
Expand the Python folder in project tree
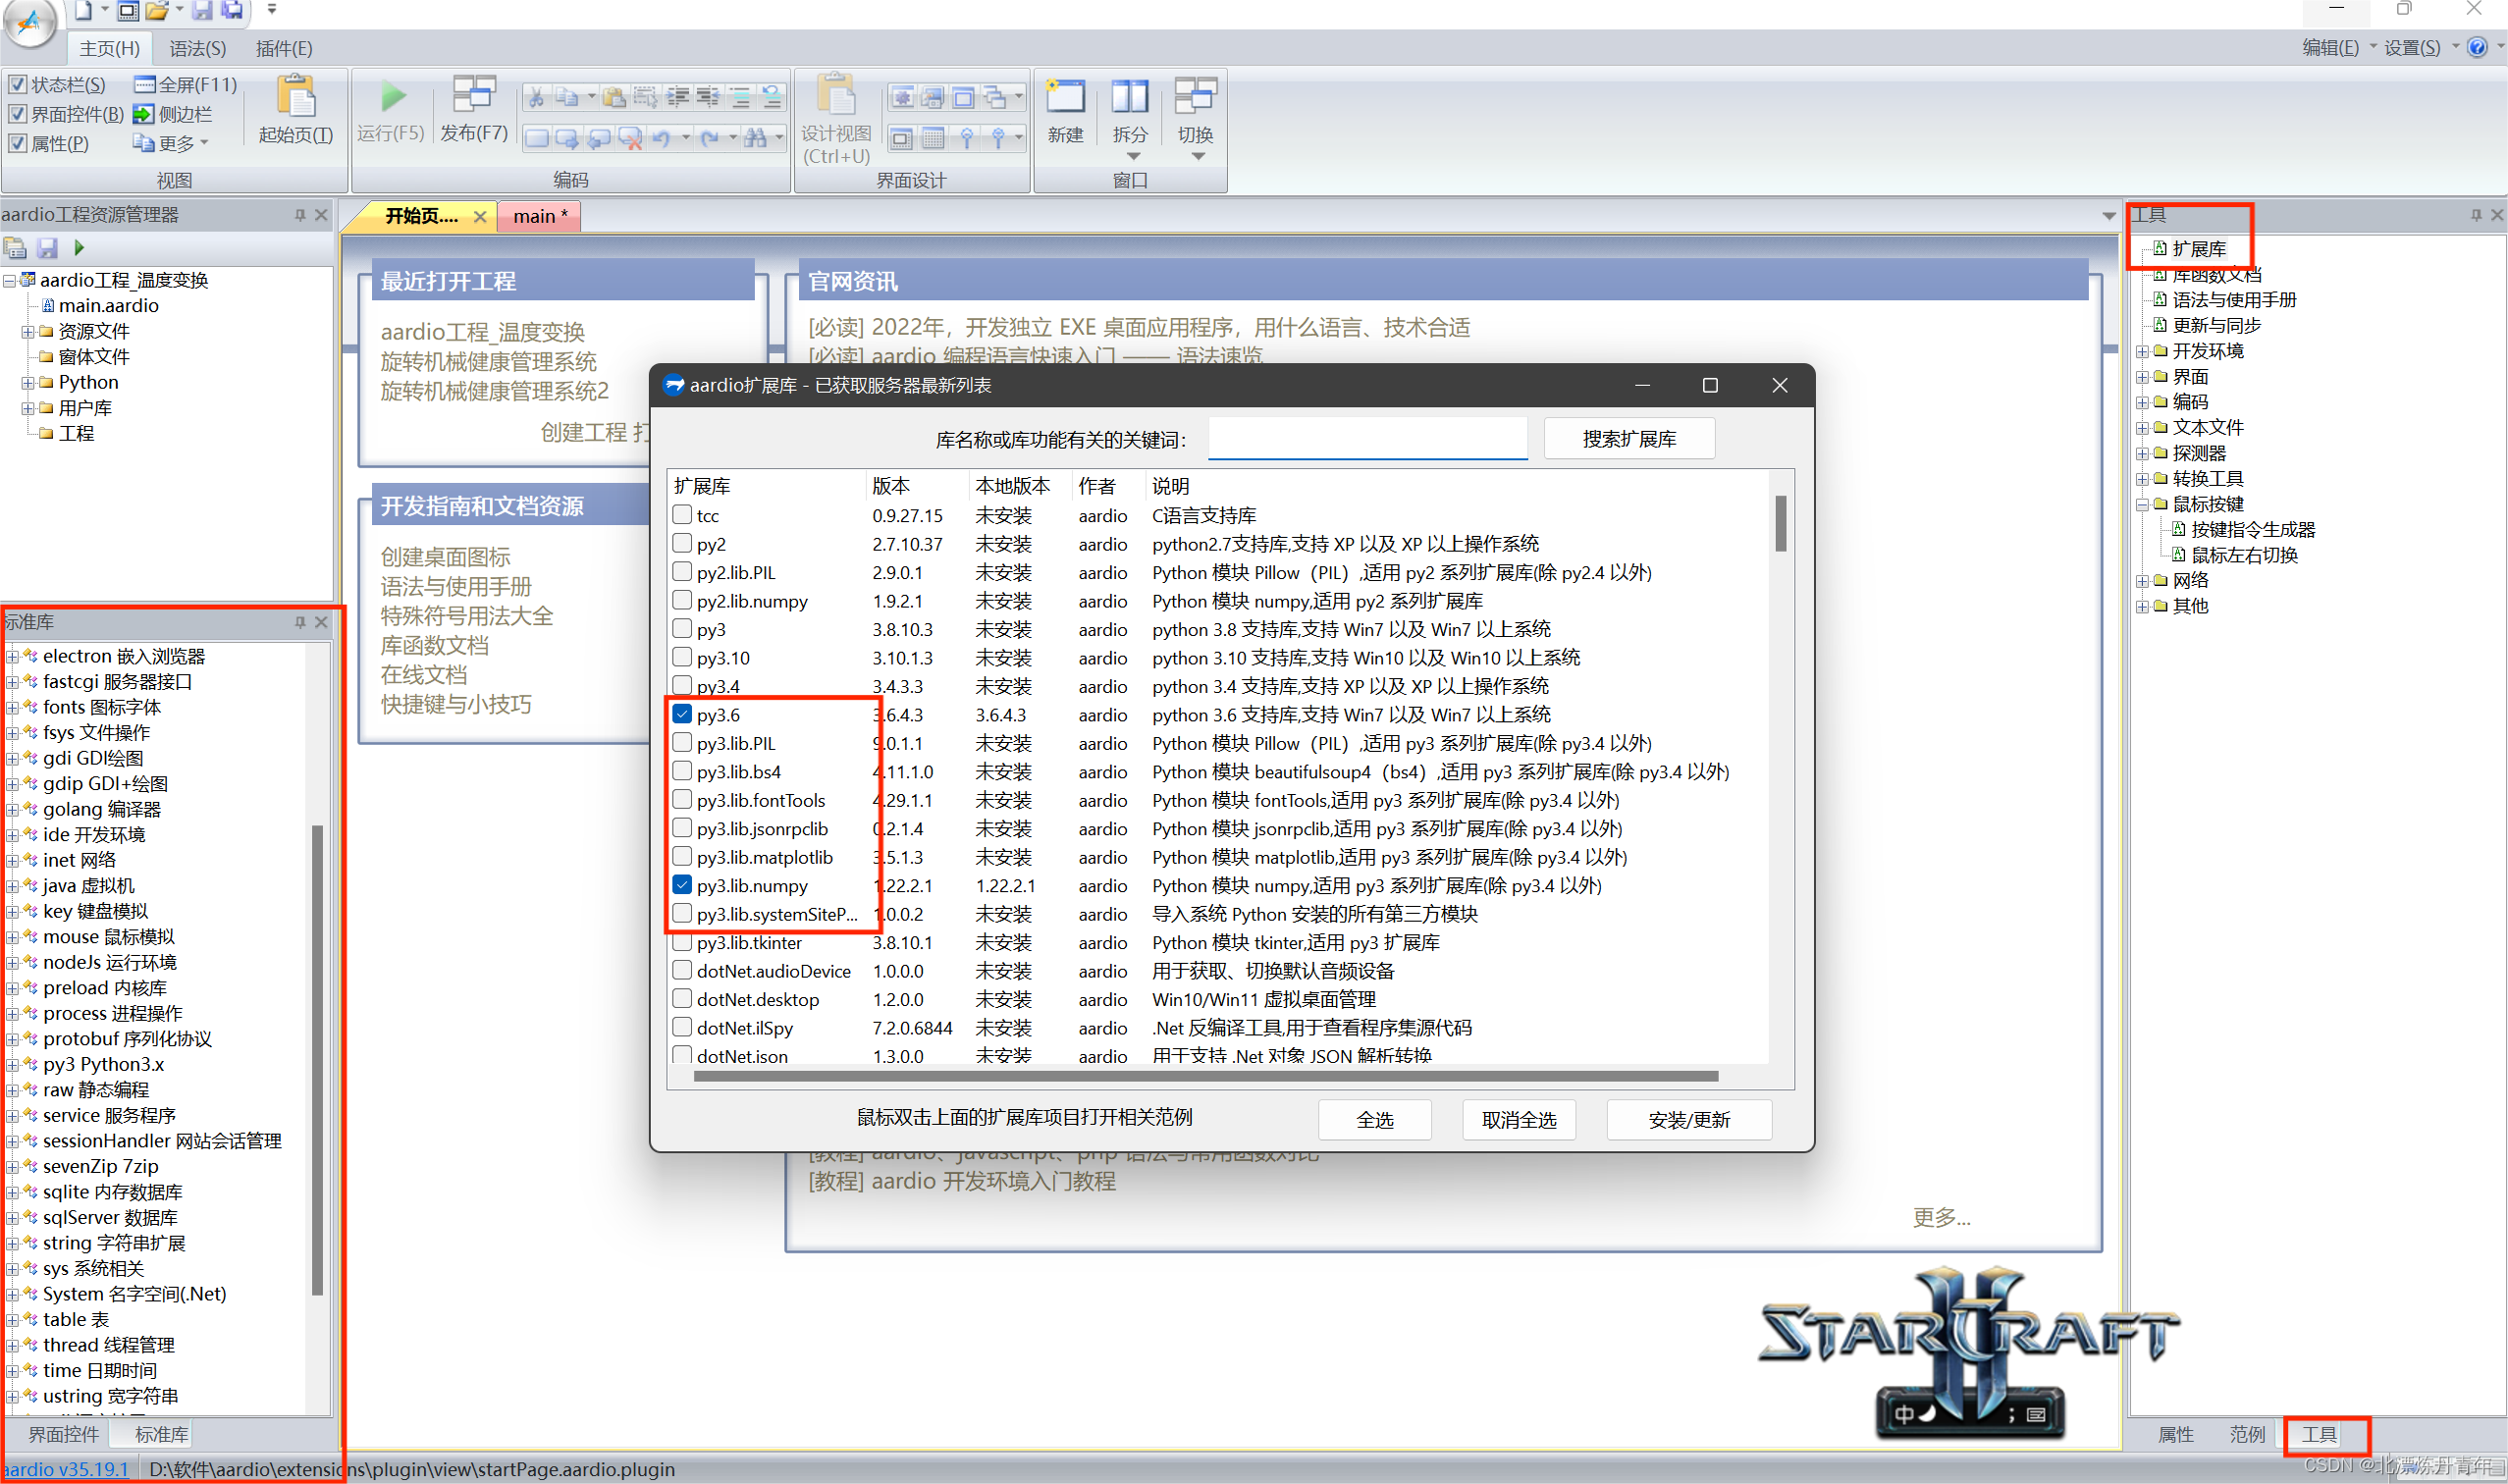tap(28, 382)
